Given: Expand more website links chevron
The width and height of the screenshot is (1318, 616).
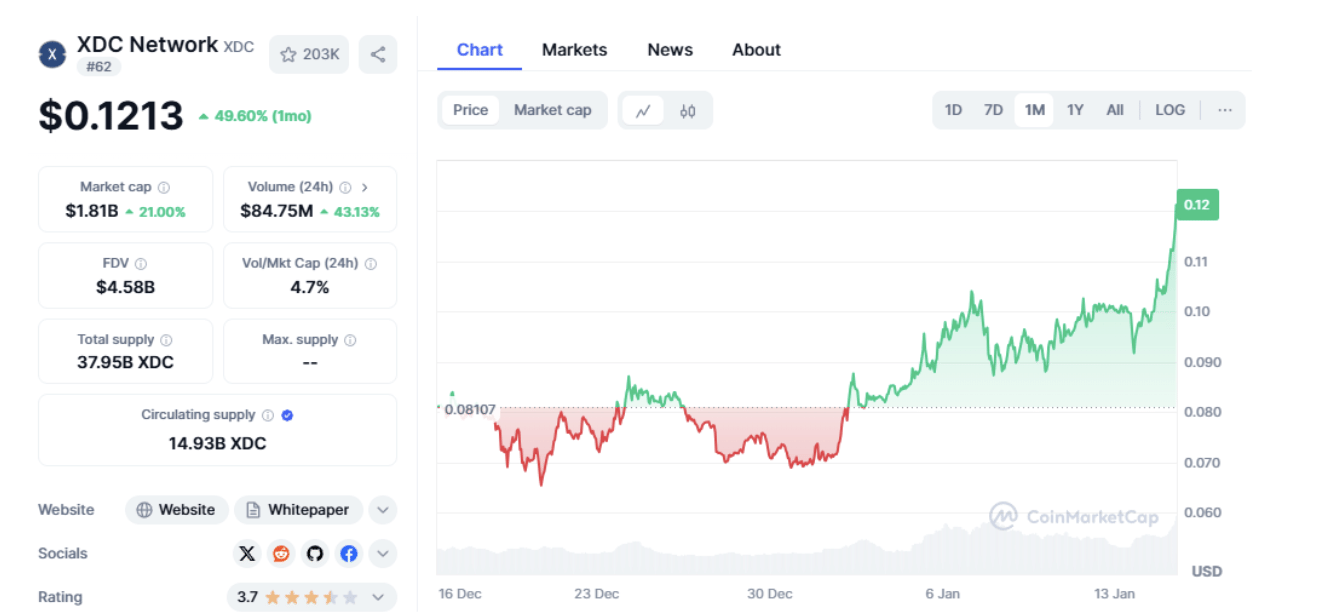Looking at the screenshot, I should [x=383, y=510].
